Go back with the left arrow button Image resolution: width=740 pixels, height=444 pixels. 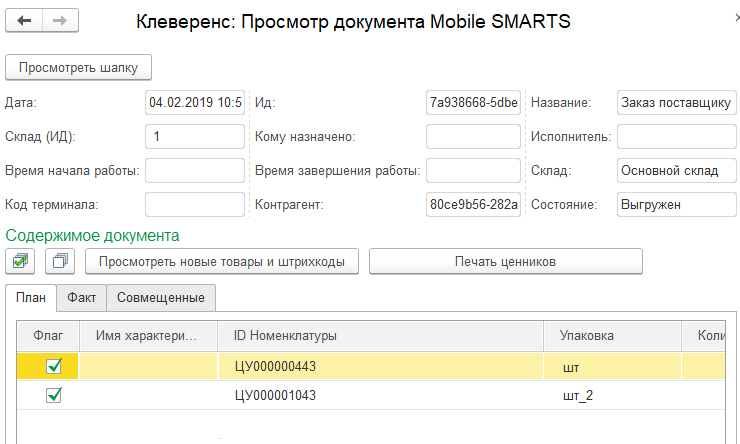[24, 21]
